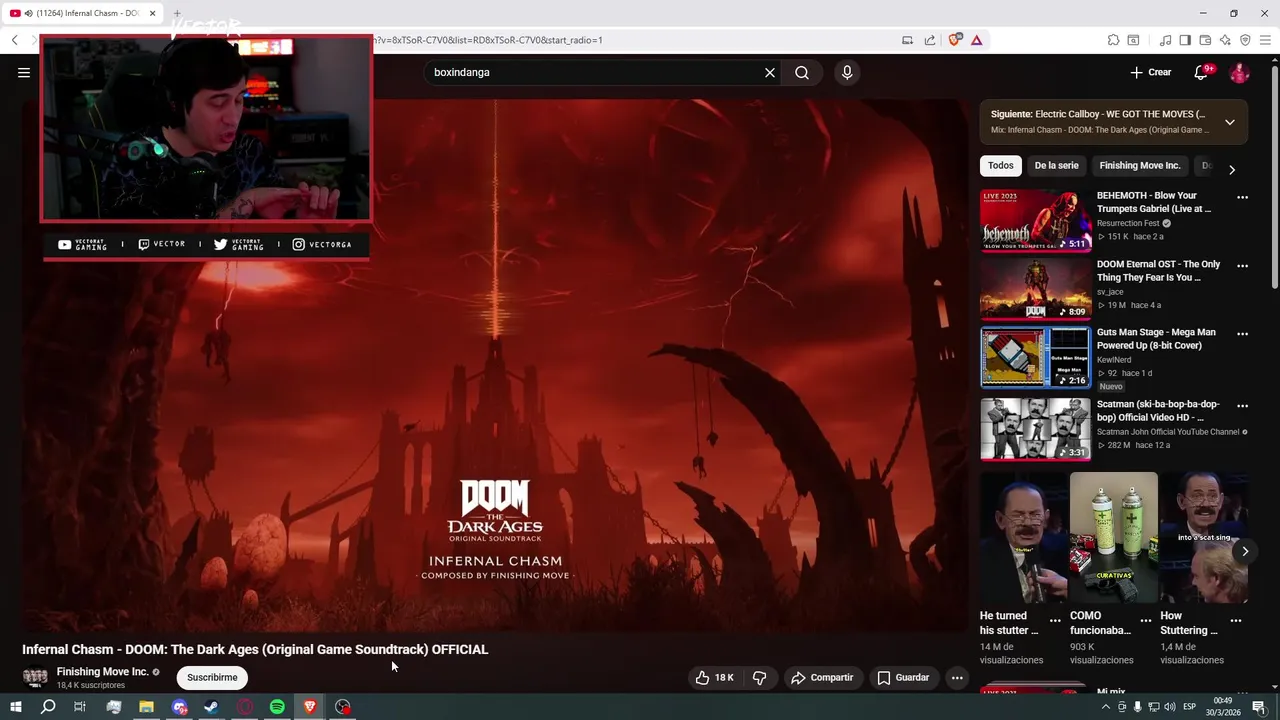
Task: Open options for 'How Stuttering' short
Action: tap(1235, 620)
